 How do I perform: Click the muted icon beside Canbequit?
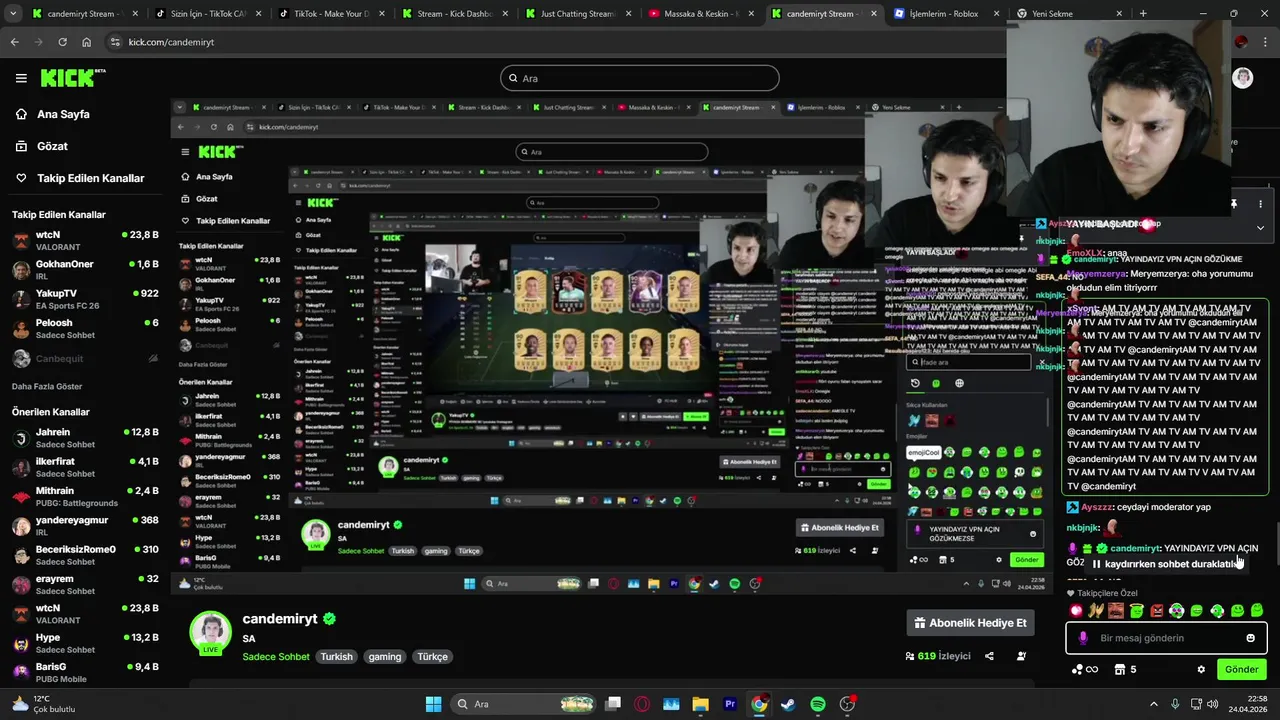point(153,358)
